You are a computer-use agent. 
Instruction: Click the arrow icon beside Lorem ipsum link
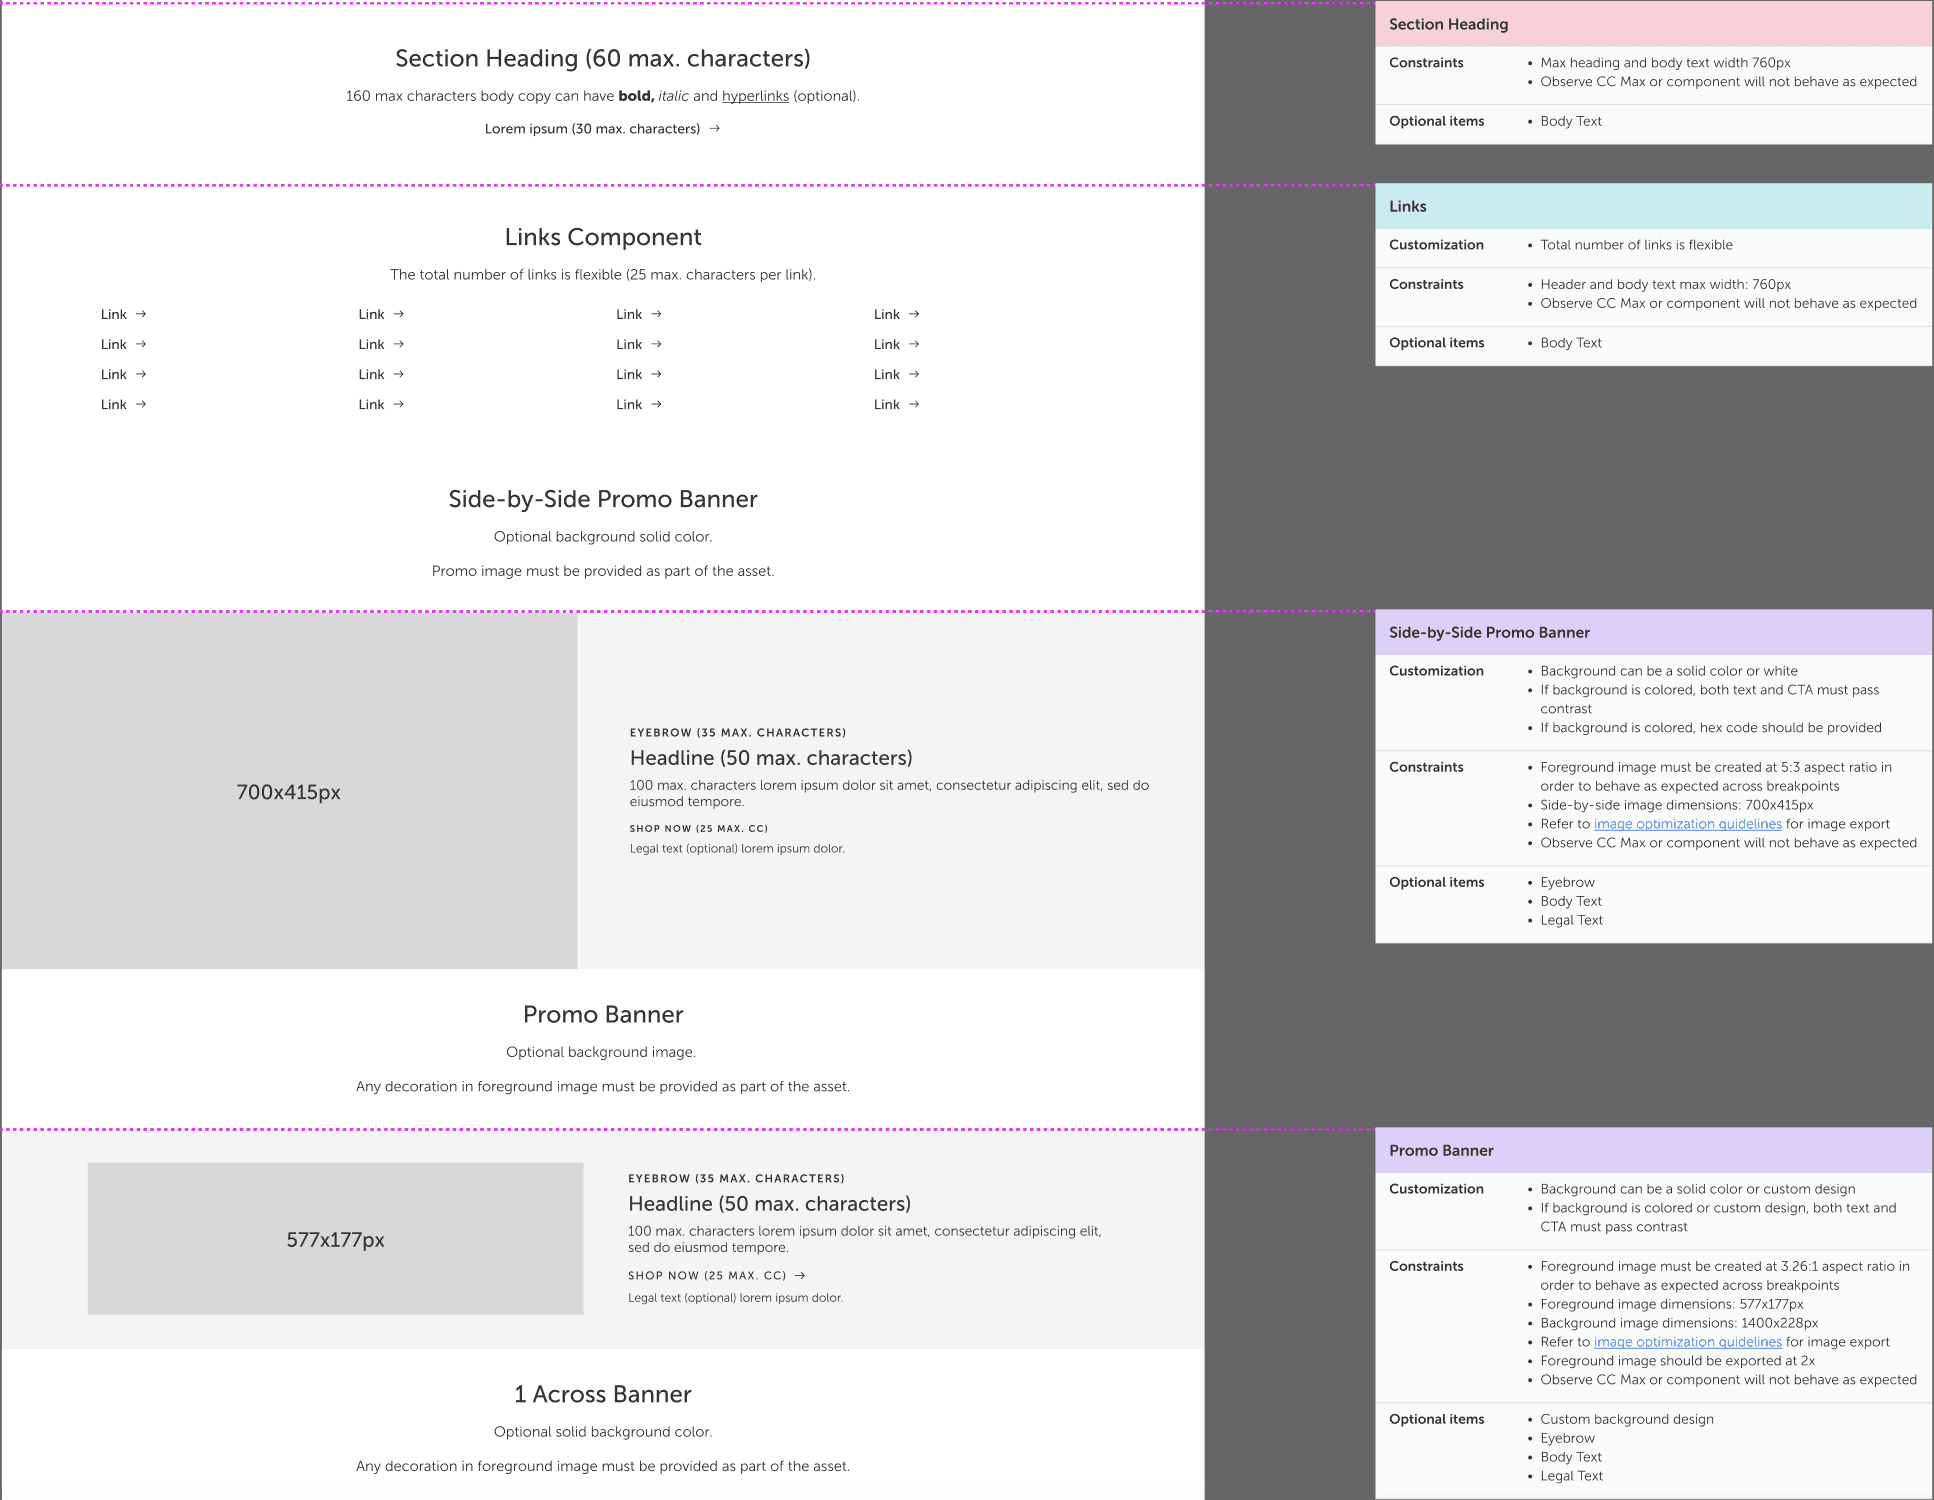coord(714,128)
